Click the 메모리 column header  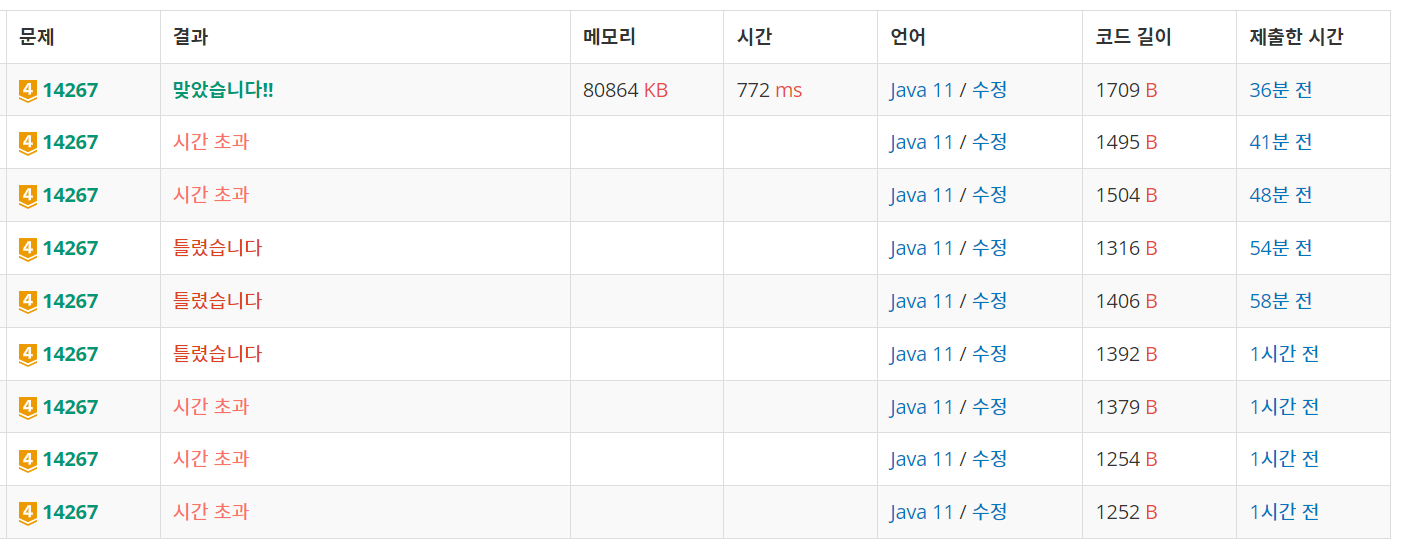pos(609,37)
